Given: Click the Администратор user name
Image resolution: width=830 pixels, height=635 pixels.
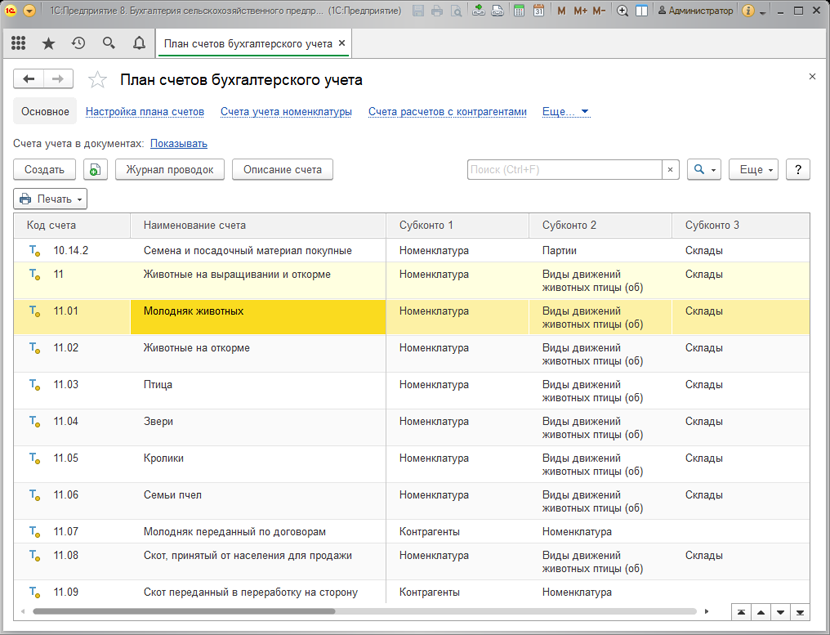Looking at the screenshot, I should 696,11.
